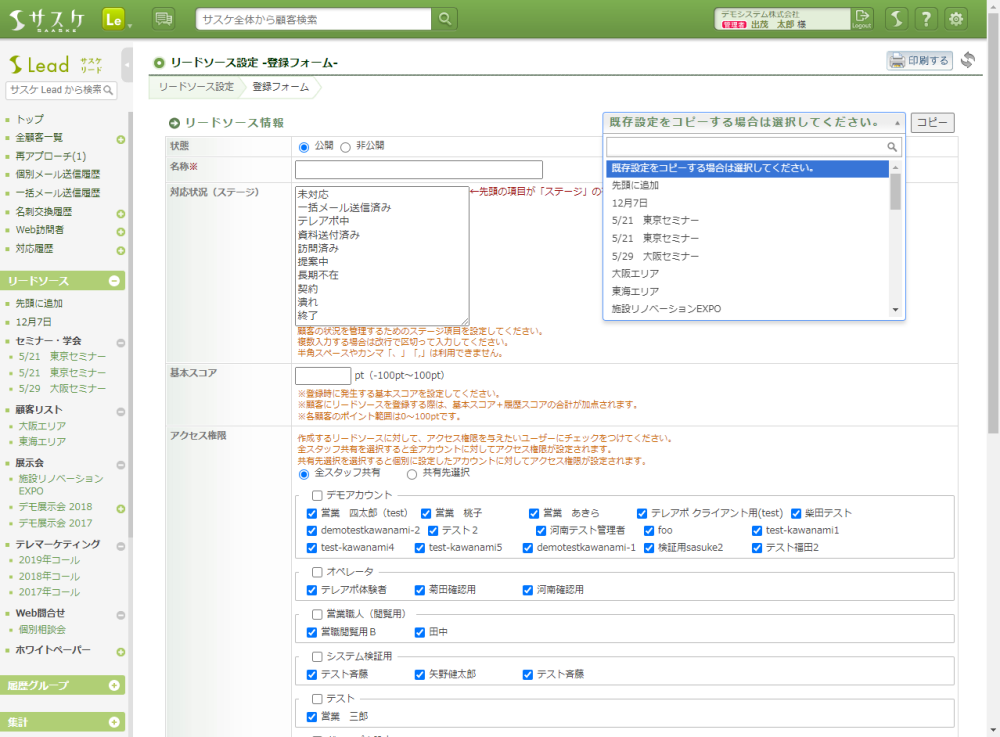Image resolution: width=1000 pixels, height=737 pixels.
Task: Click plus icon next to 全顧客一覧
Action: pos(120,139)
